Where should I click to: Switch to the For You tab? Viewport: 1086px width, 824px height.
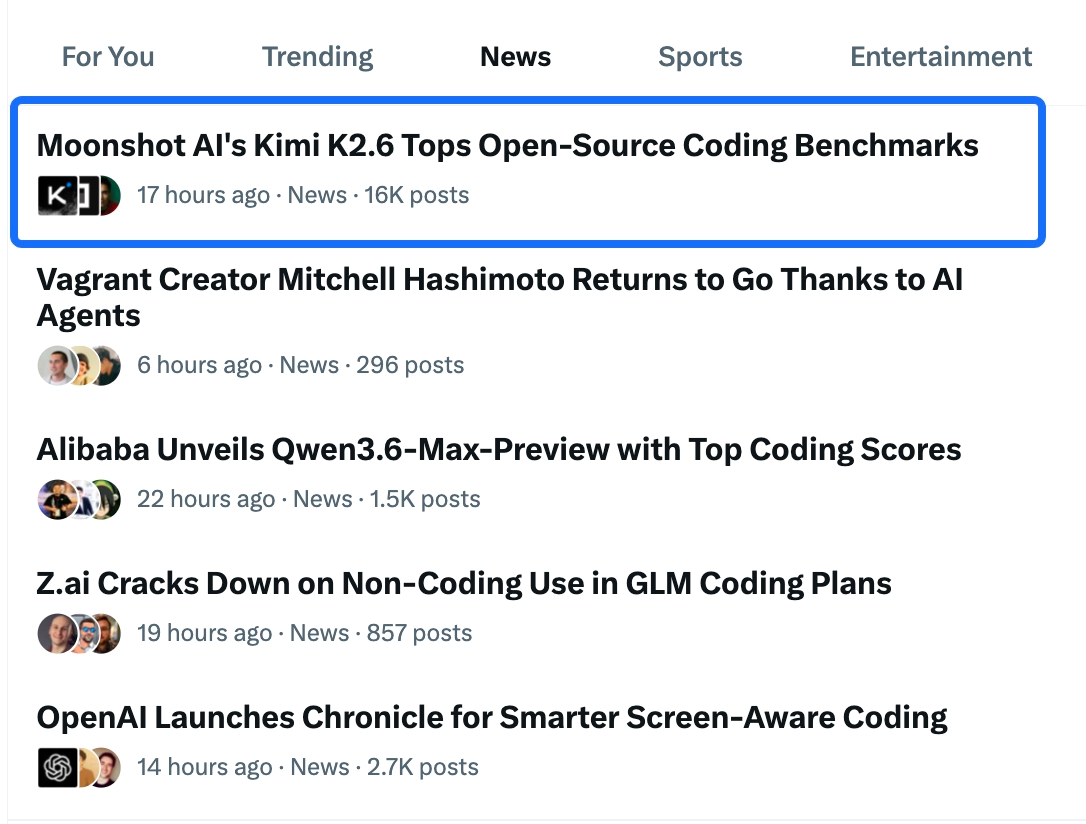point(108,57)
